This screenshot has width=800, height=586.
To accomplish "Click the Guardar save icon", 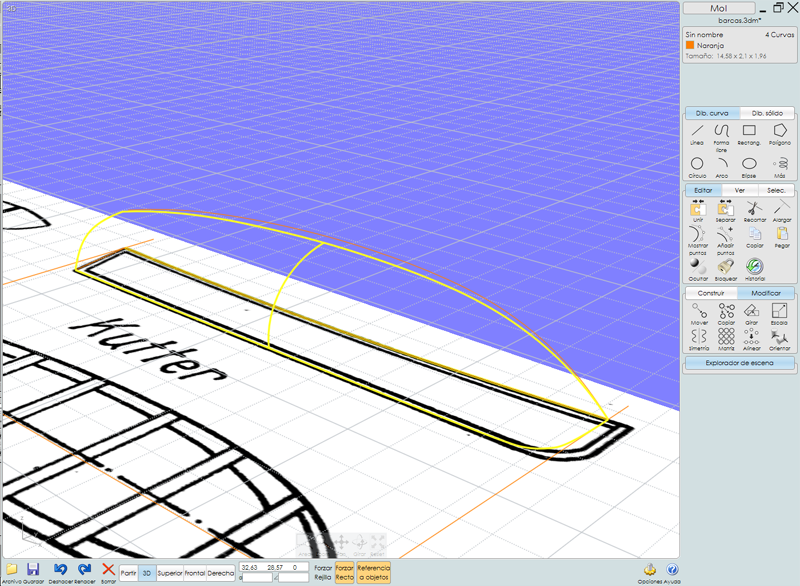I will coord(33,572).
